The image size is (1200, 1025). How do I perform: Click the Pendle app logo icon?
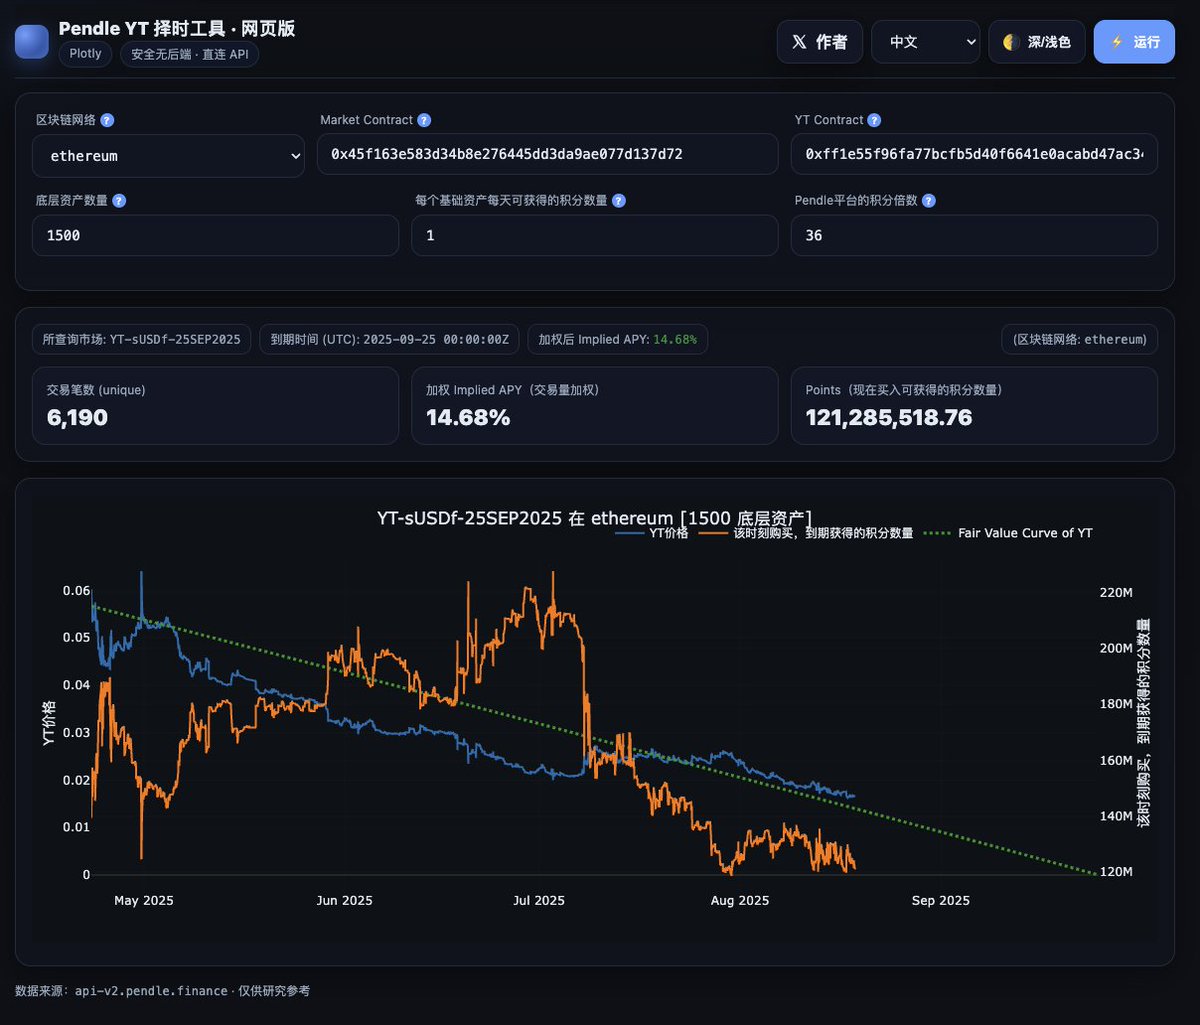coord(31,41)
